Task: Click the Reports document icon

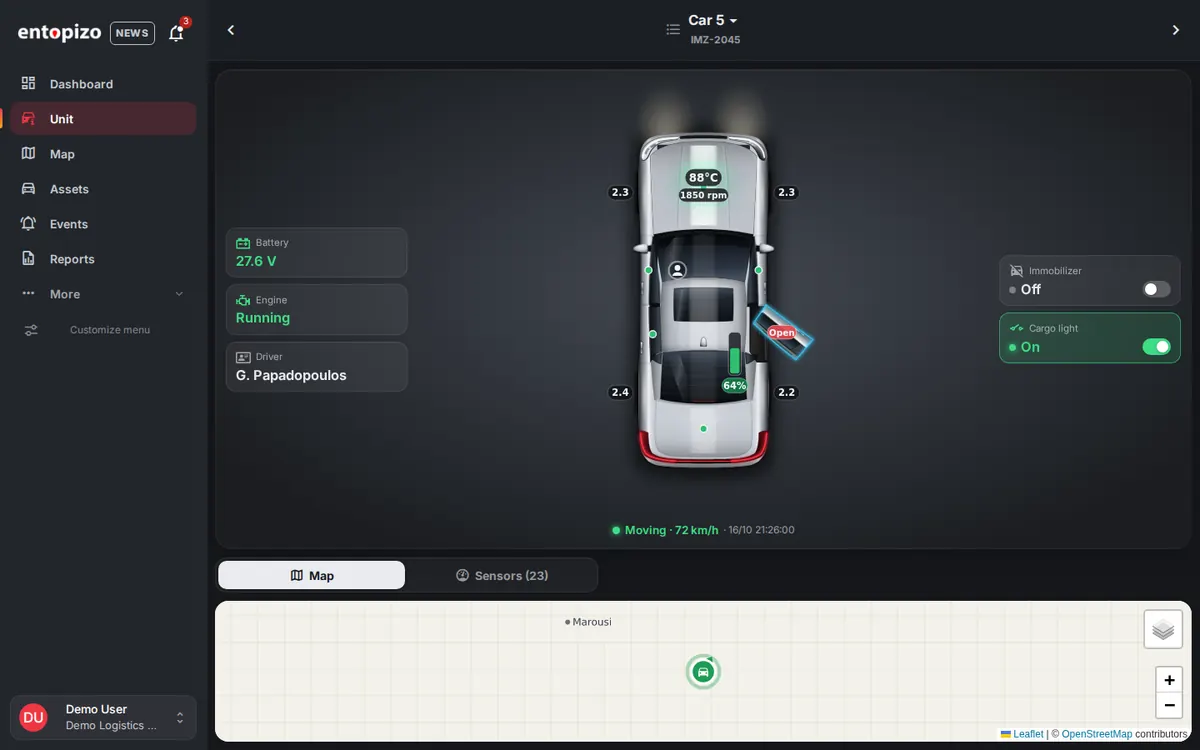Action: click(28, 259)
